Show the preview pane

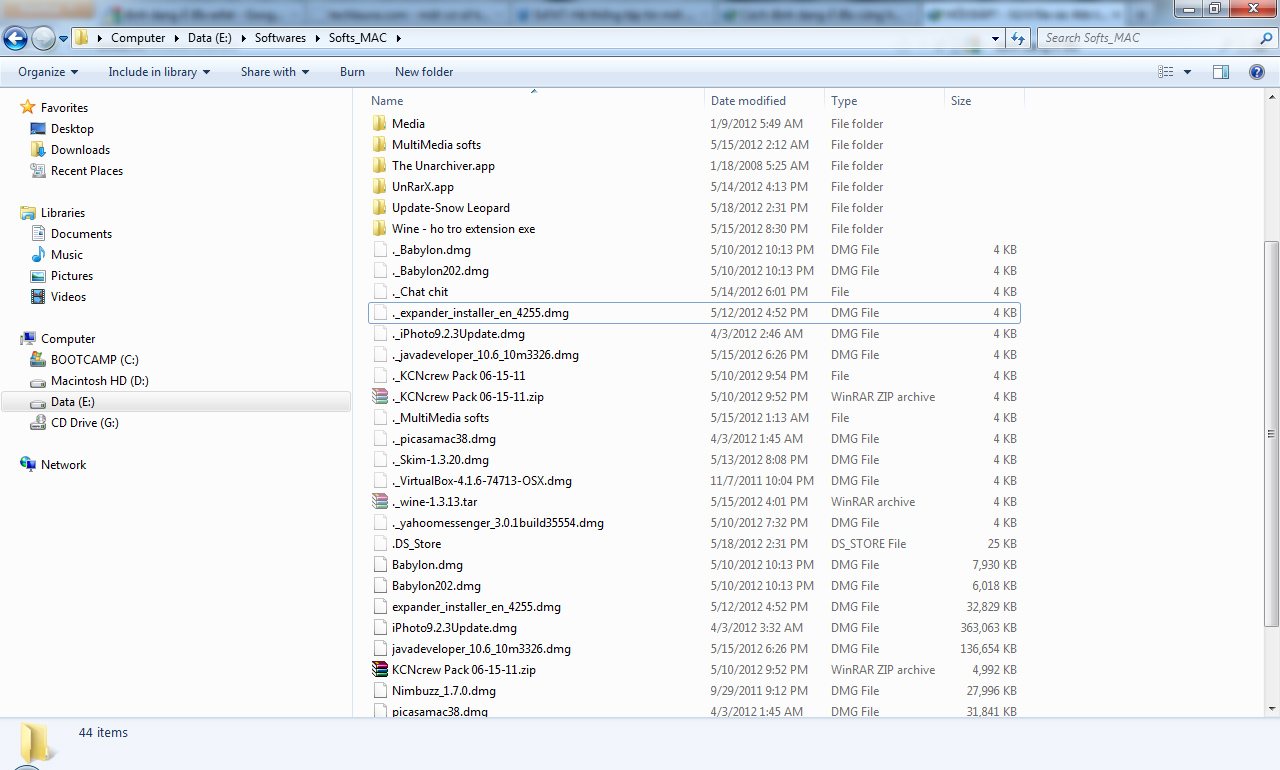click(1220, 72)
